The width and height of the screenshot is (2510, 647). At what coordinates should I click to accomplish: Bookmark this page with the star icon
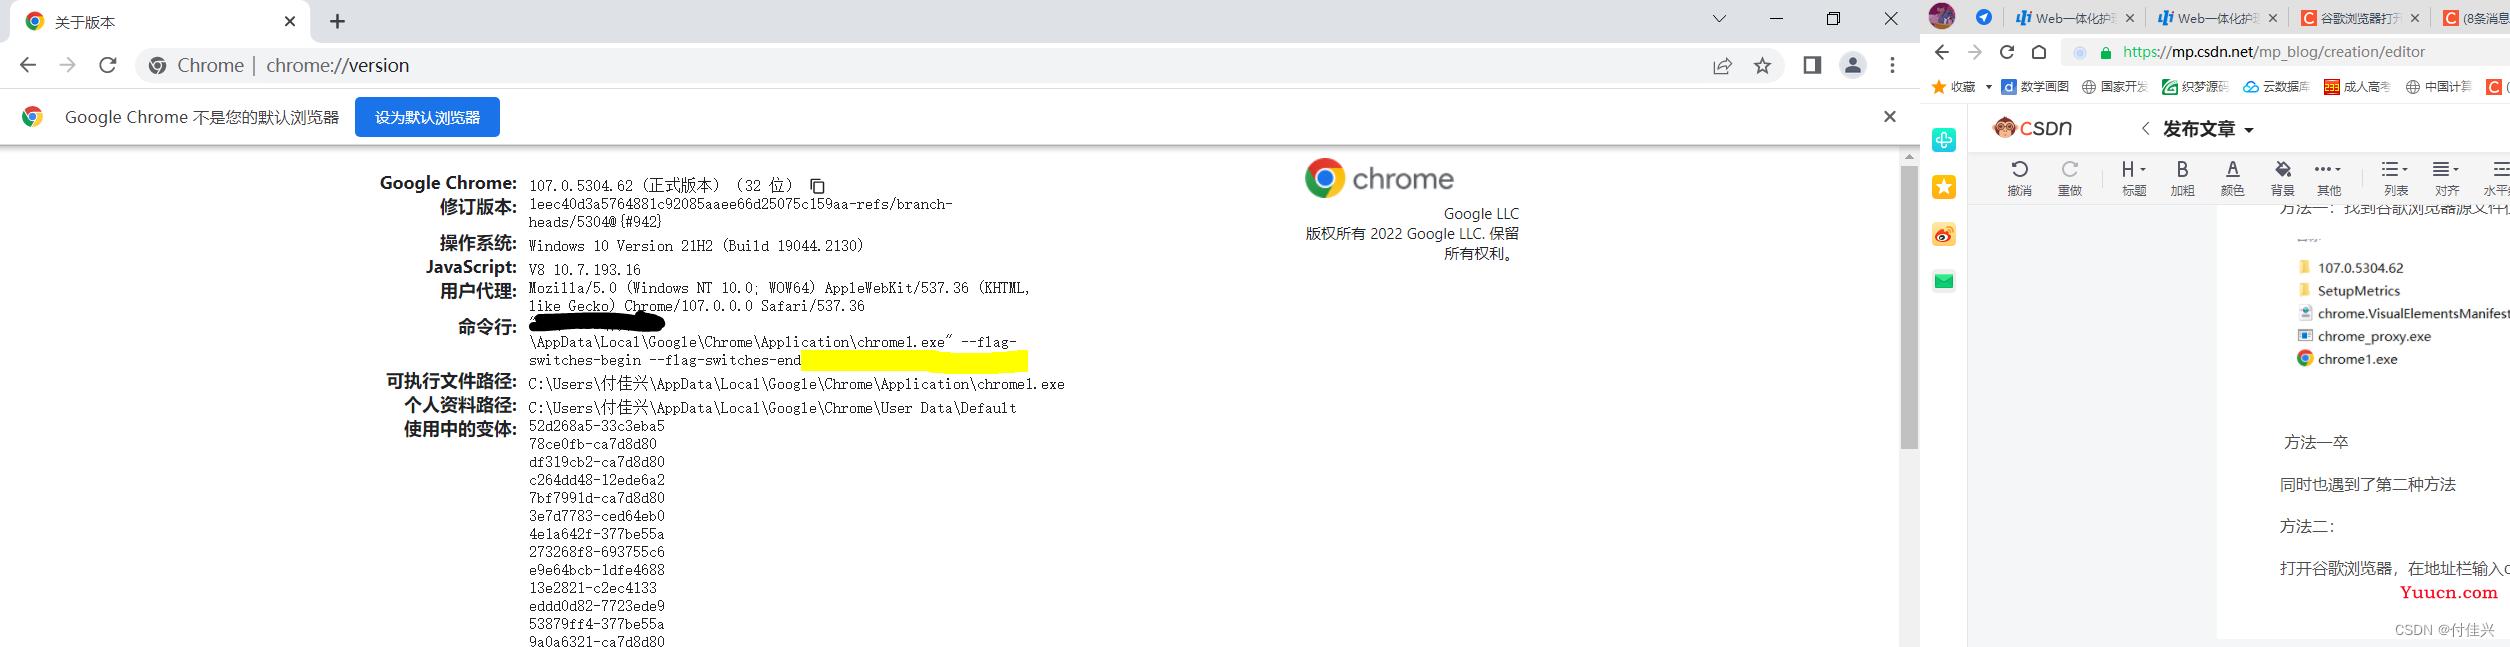[x=1762, y=66]
